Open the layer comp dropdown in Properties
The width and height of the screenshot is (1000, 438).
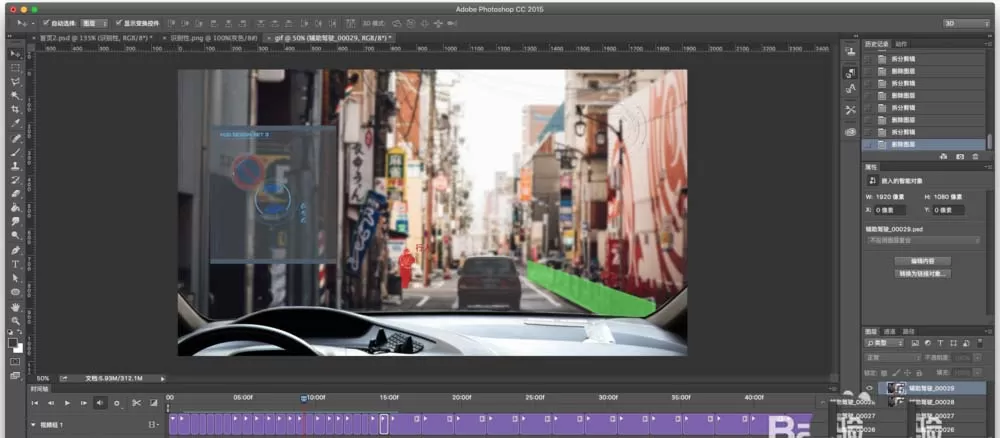tap(922, 240)
